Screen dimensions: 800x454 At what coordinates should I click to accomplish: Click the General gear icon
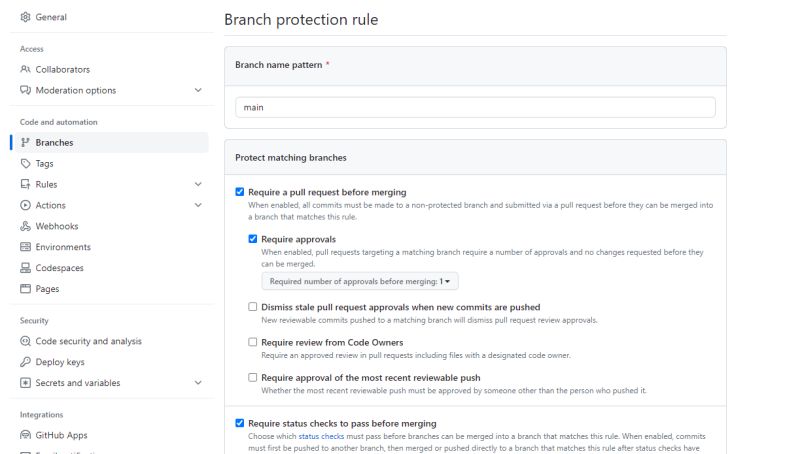[26, 17]
